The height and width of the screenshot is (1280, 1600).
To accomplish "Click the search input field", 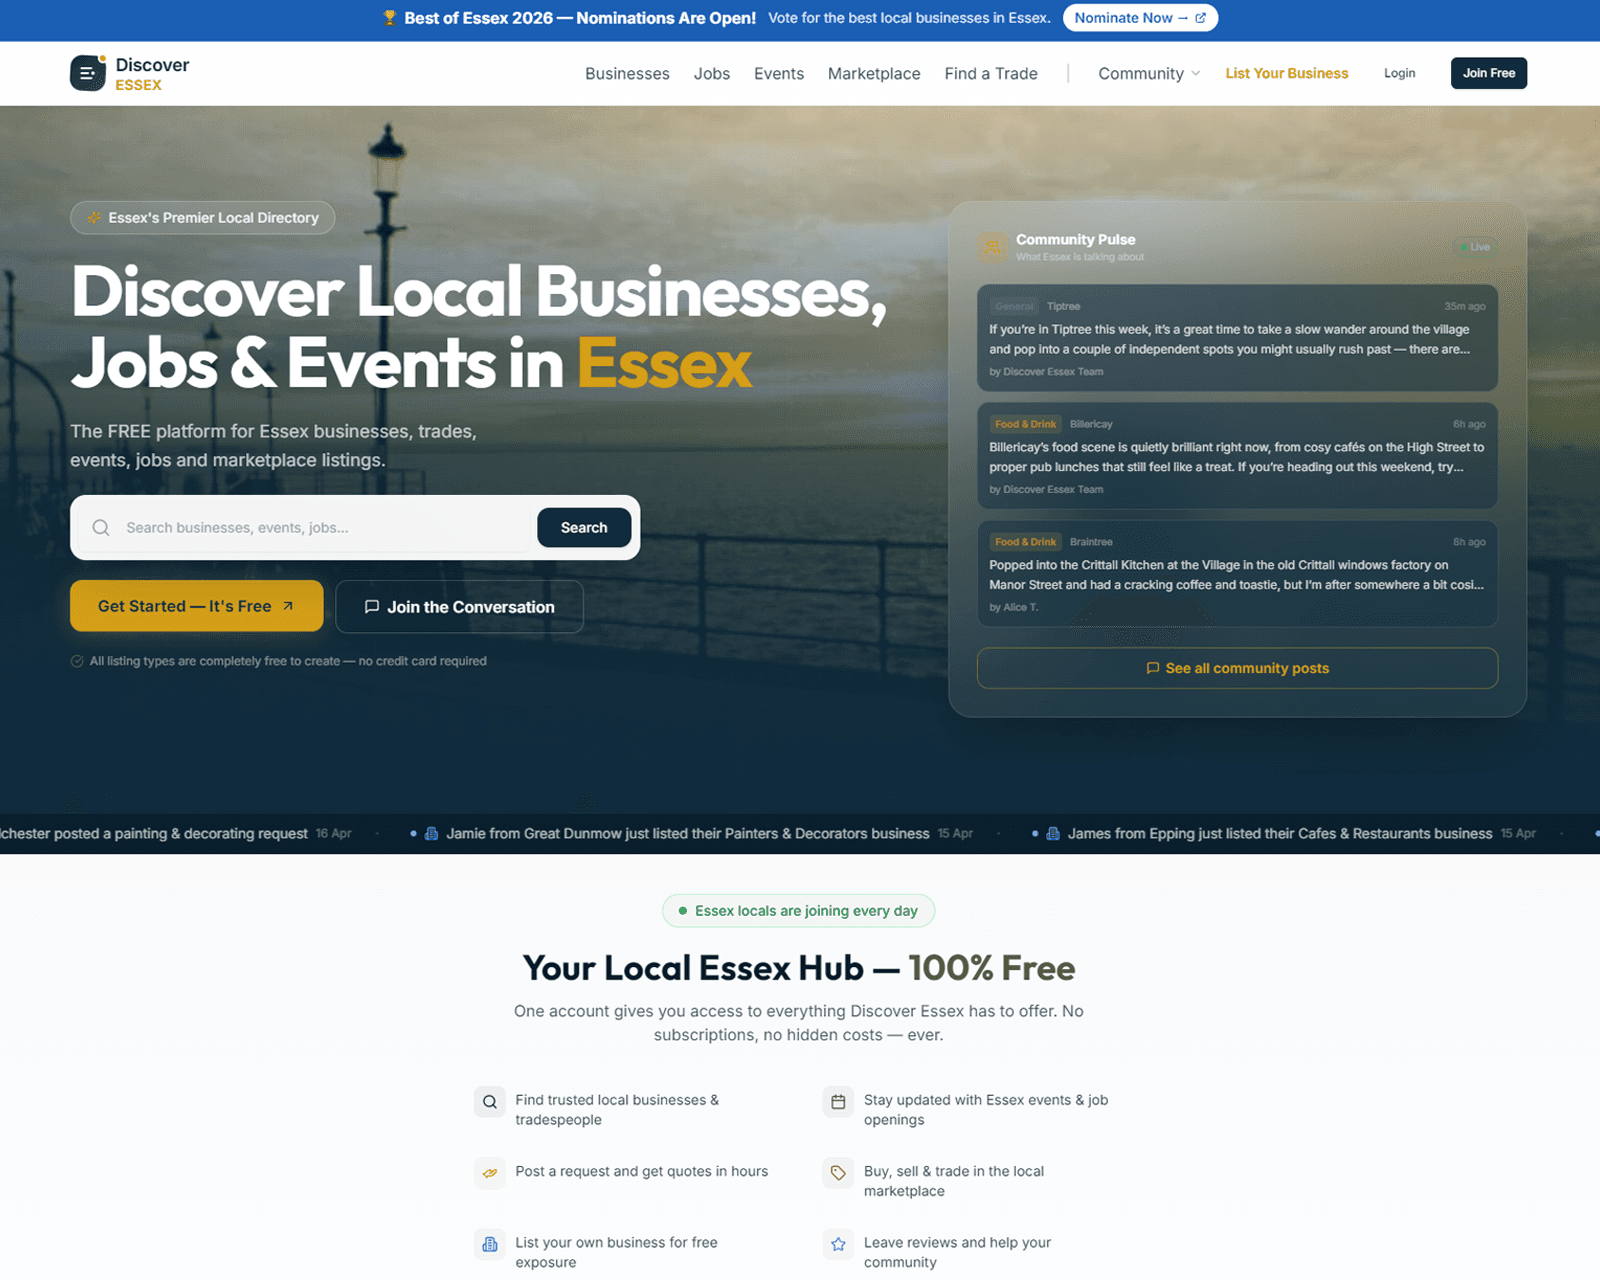I will [x=300, y=527].
